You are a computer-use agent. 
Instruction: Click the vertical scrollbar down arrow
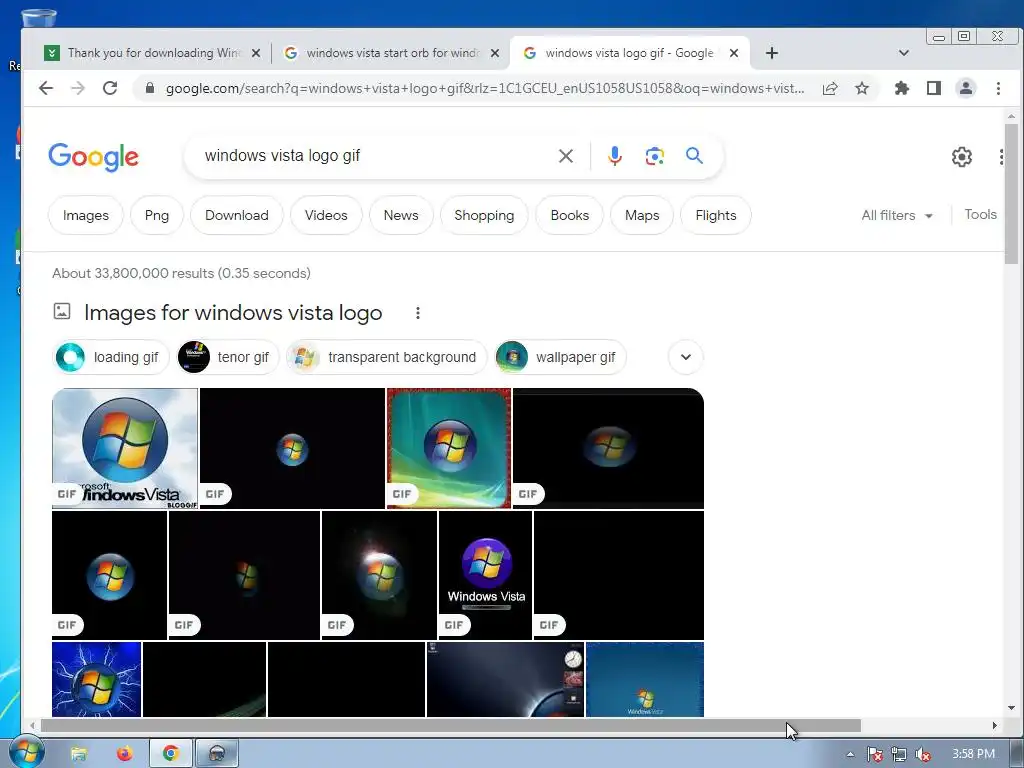pos(1011,708)
